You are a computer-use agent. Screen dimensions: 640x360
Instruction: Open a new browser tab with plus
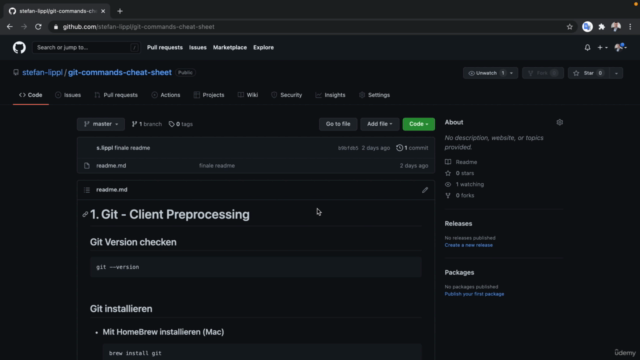120,11
